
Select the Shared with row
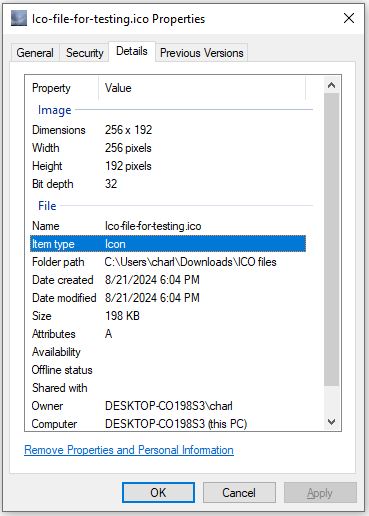(x=168, y=388)
